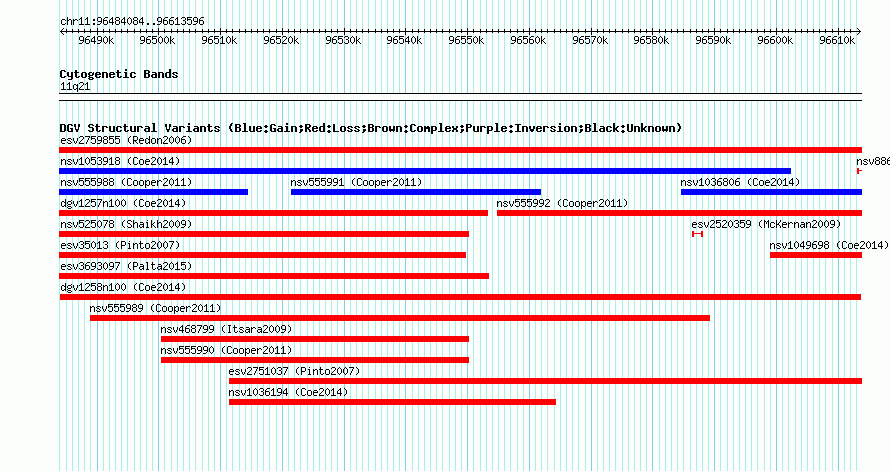The image size is (890, 471).
Task: Click esv2751037 (Pinto2007) label
Action: [x=294, y=371]
